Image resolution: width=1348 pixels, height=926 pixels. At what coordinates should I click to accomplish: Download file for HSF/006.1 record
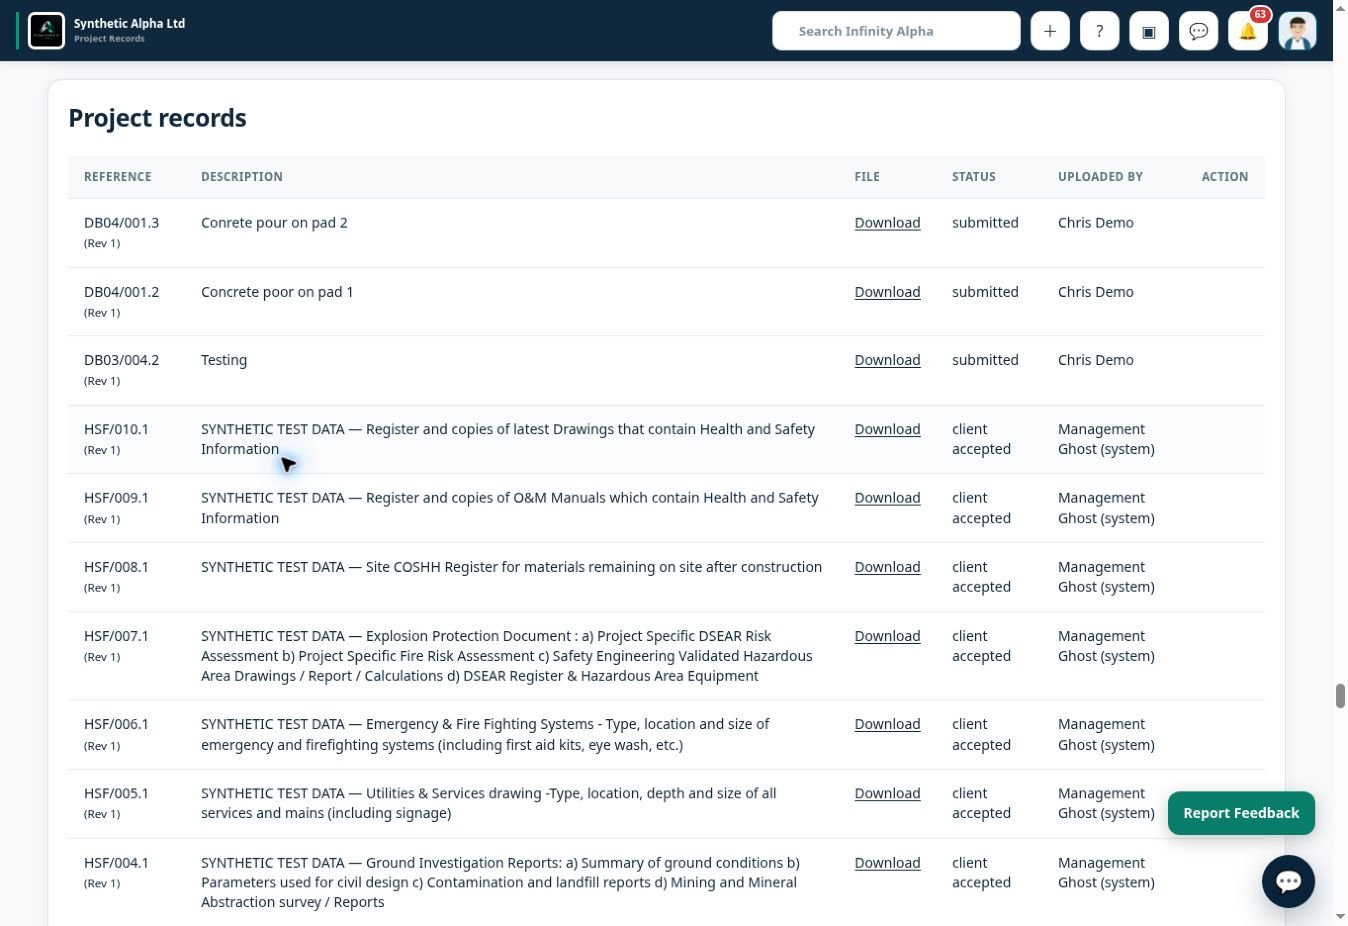tap(887, 724)
